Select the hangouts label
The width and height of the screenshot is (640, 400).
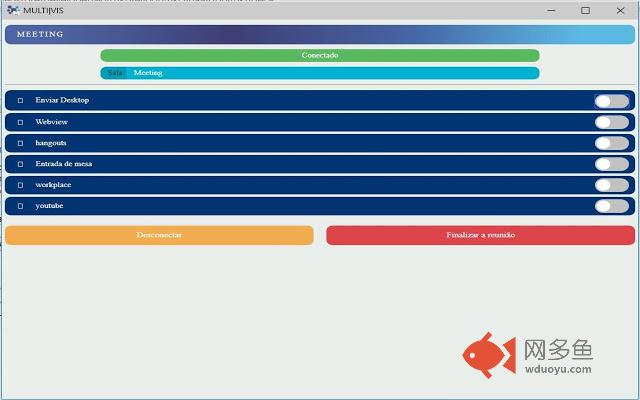click(x=51, y=143)
